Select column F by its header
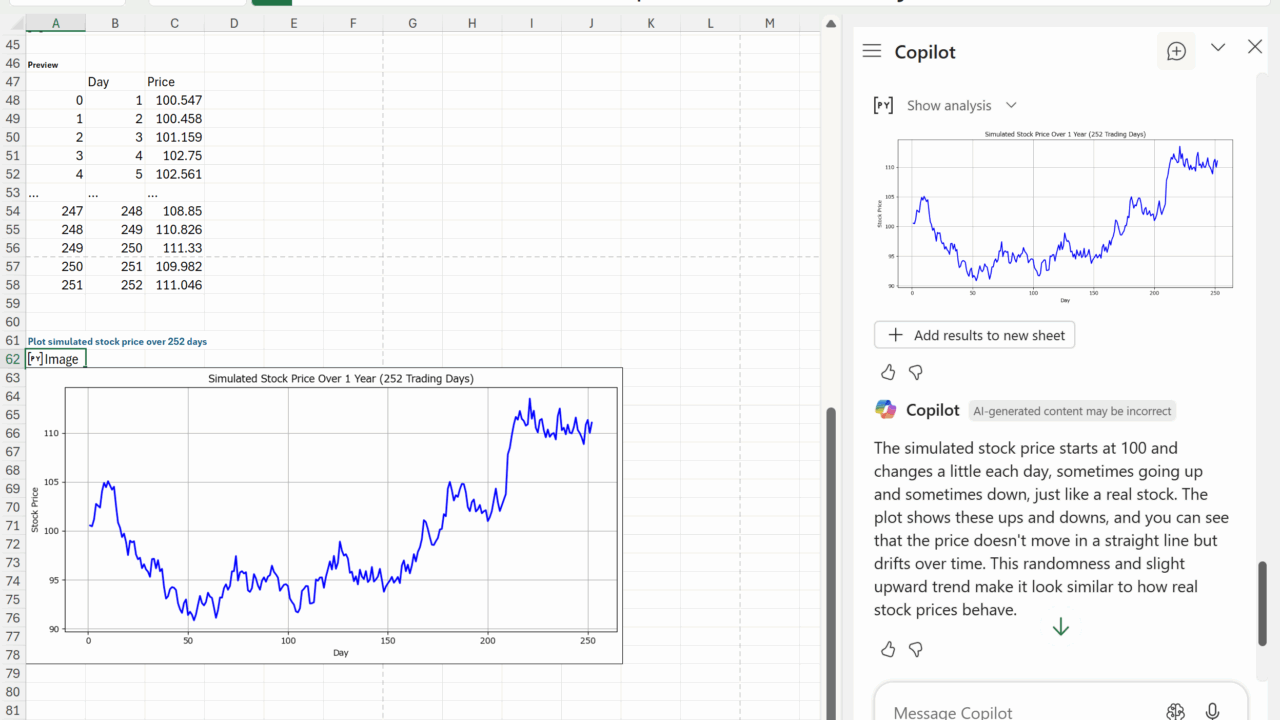The height and width of the screenshot is (720, 1280). tap(353, 23)
